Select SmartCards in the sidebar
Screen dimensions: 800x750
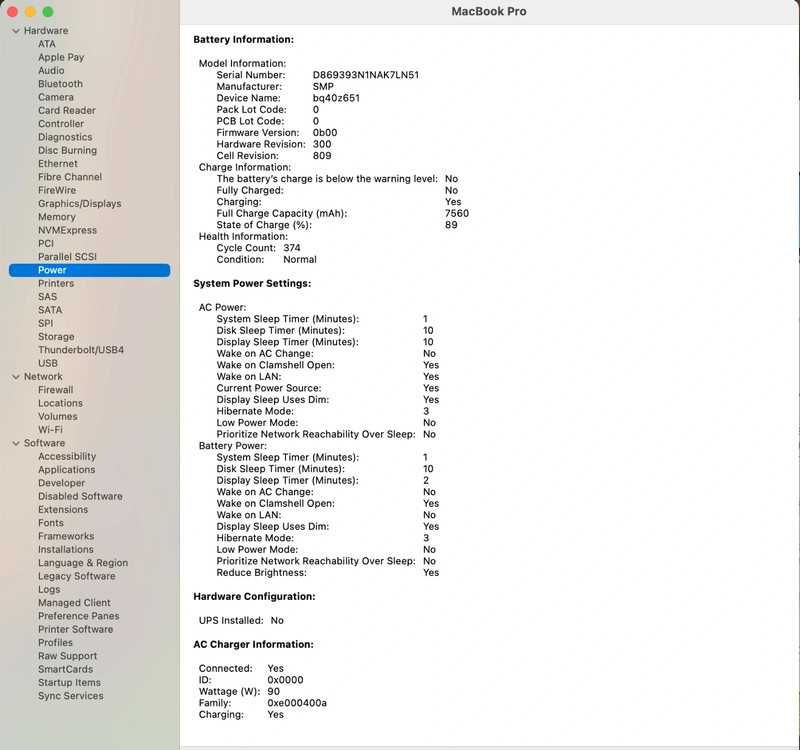tap(65, 669)
